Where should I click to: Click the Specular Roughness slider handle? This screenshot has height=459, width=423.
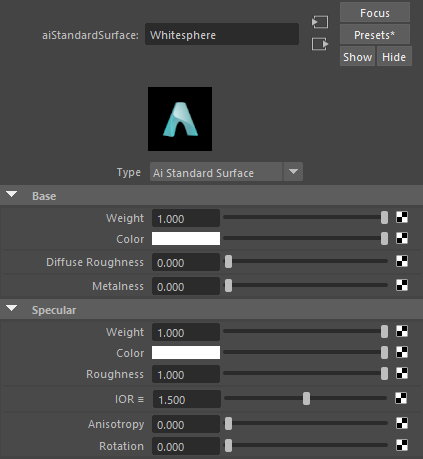[384, 373]
